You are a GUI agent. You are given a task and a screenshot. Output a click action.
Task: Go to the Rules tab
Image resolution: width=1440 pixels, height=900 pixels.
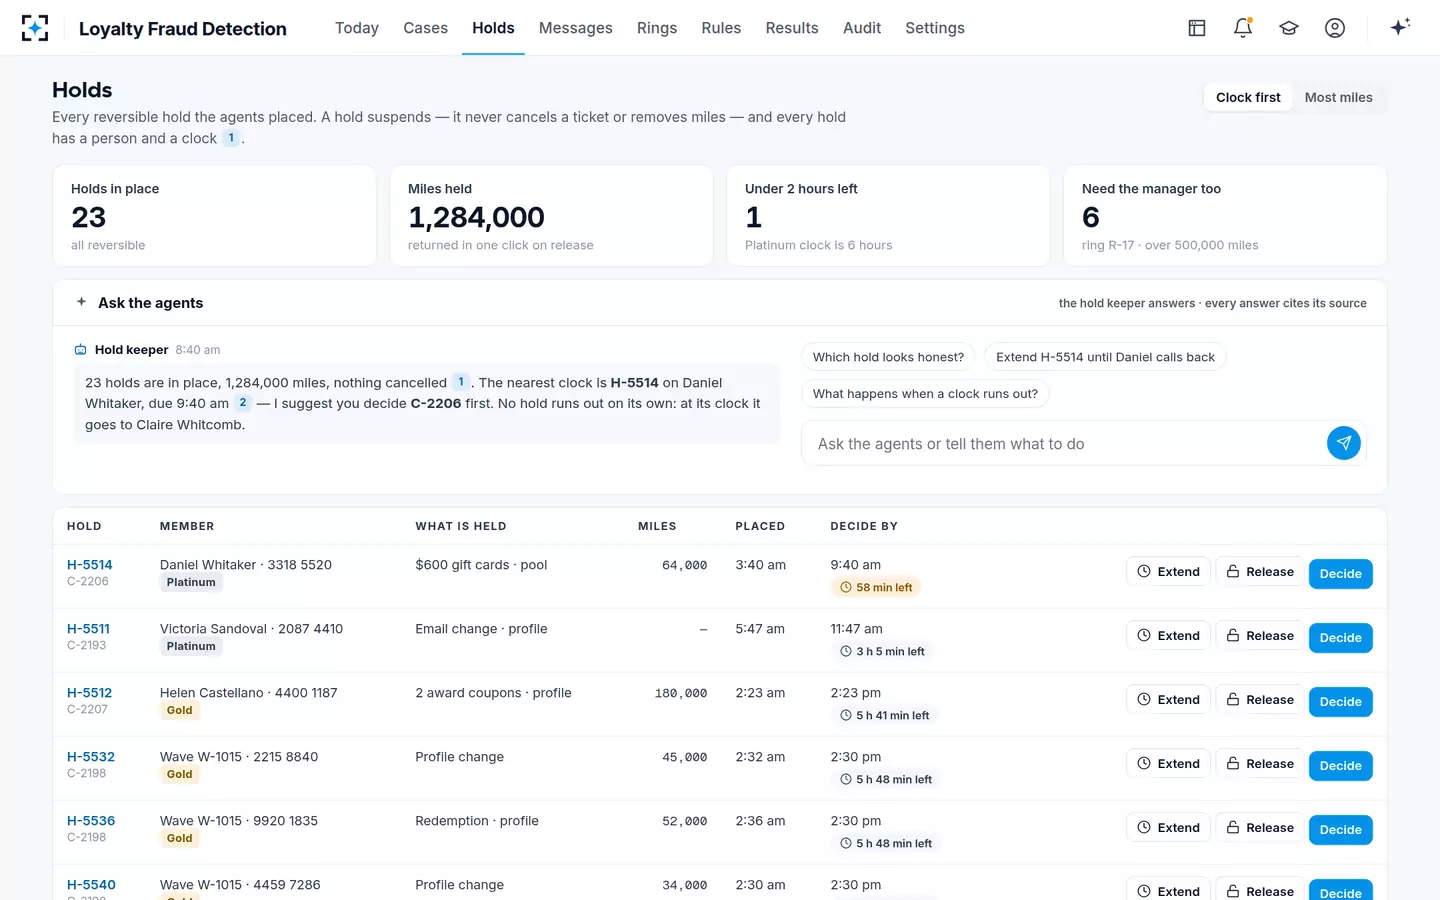point(721,28)
